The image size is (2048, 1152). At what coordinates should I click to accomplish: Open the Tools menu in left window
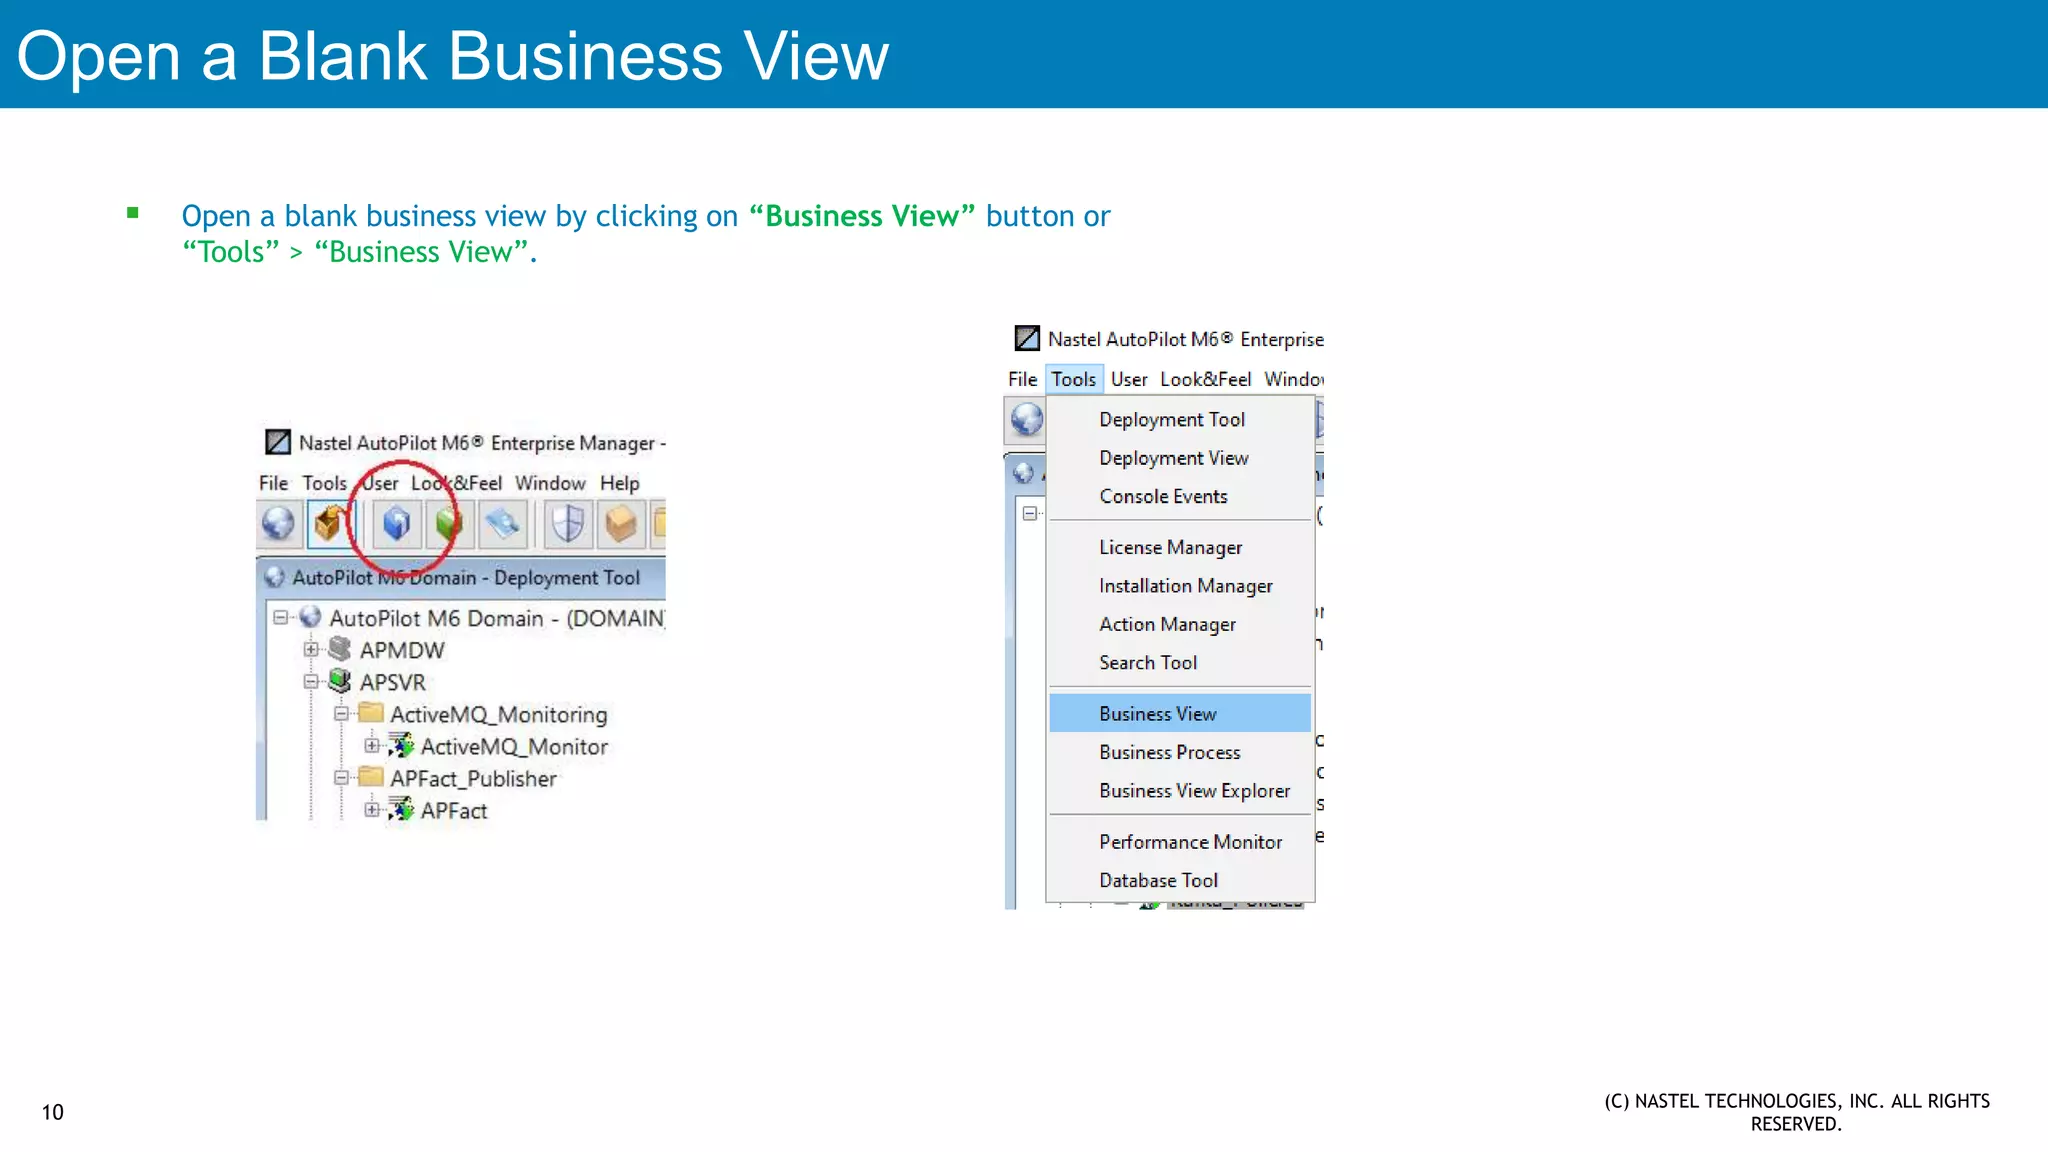coord(324,483)
